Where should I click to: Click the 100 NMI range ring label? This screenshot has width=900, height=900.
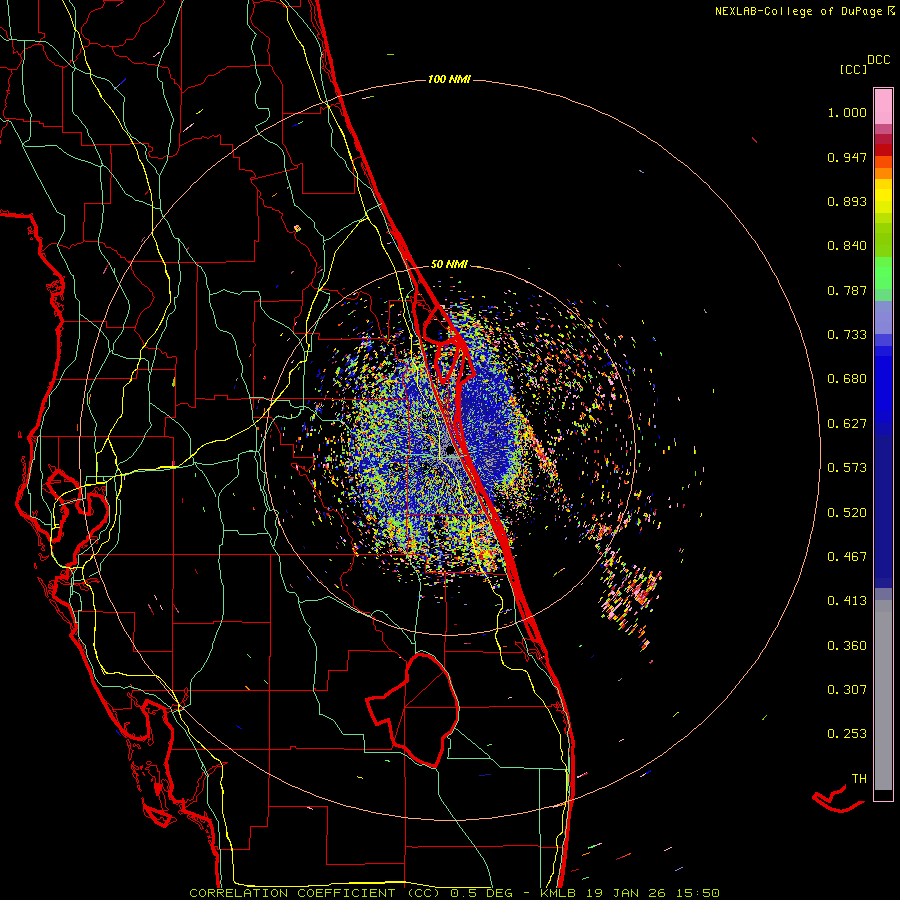point(449,79)
